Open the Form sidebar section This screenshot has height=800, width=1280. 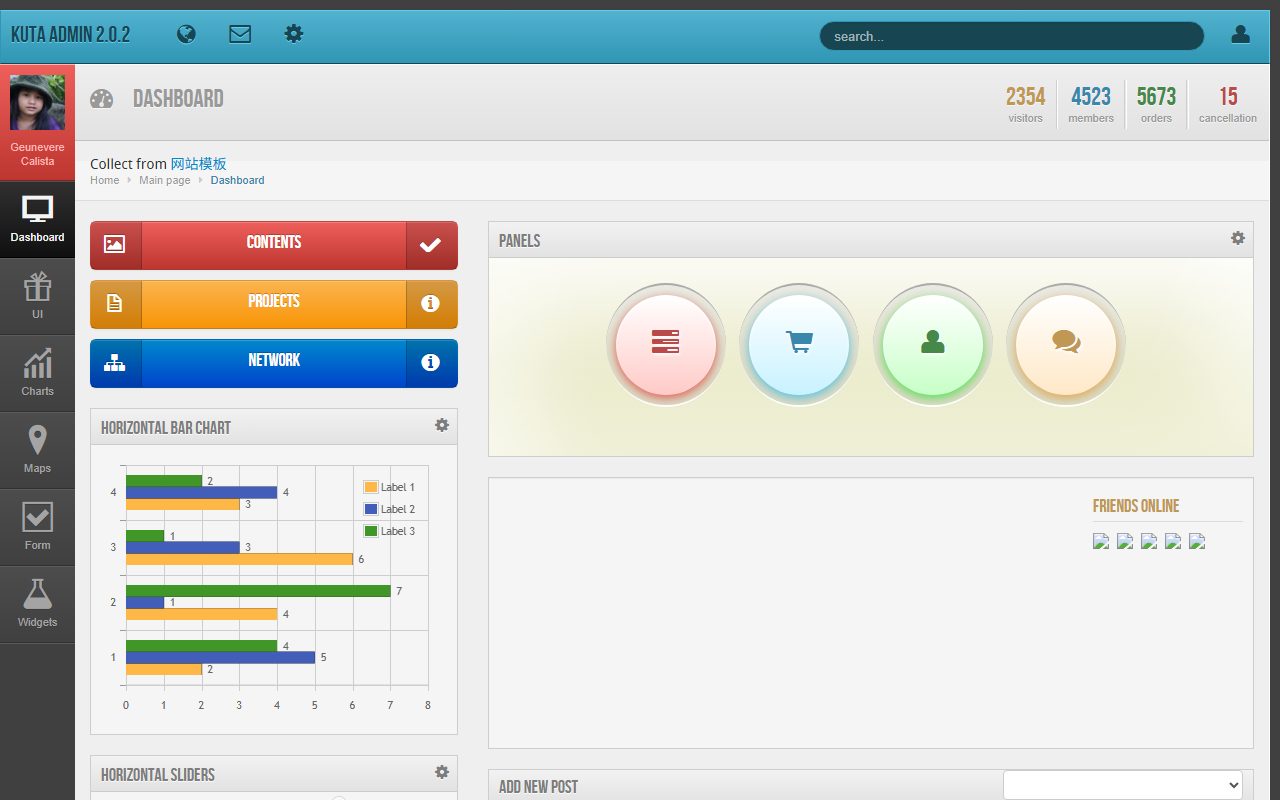coord(37,528)
